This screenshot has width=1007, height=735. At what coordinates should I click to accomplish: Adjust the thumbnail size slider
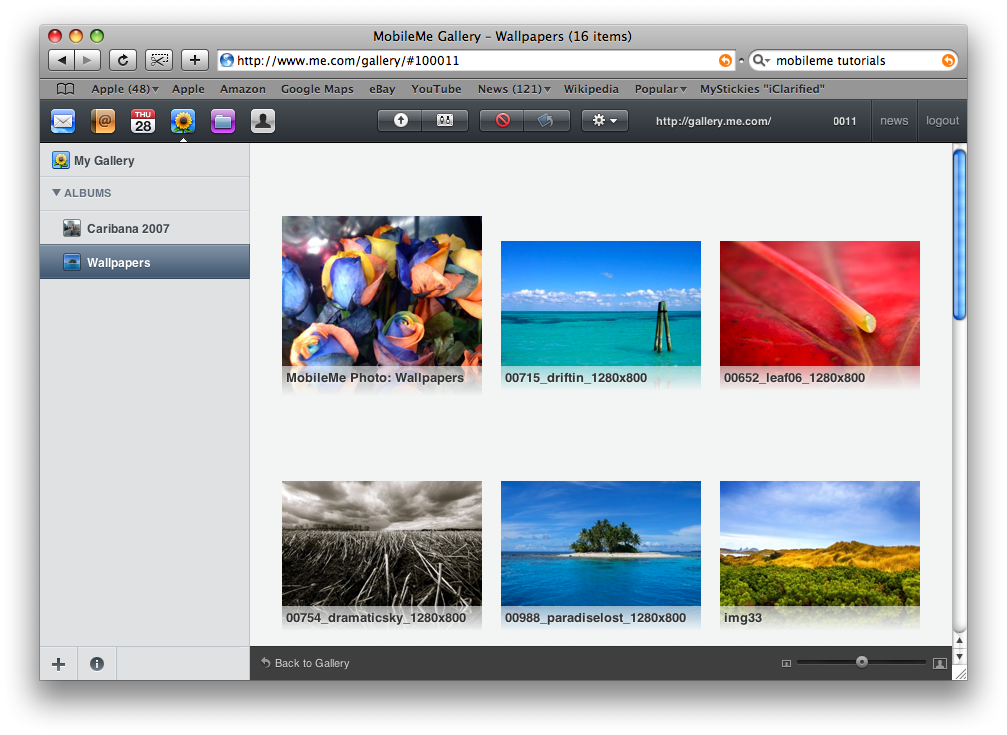[862, 662]
